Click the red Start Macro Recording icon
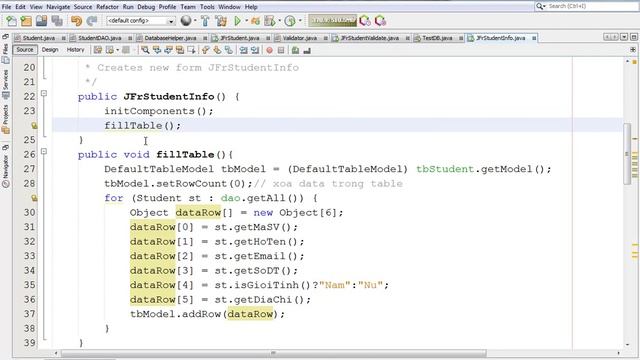Image resolution: width=640 pixels, height=360 pixels. (x=269, y=50)
